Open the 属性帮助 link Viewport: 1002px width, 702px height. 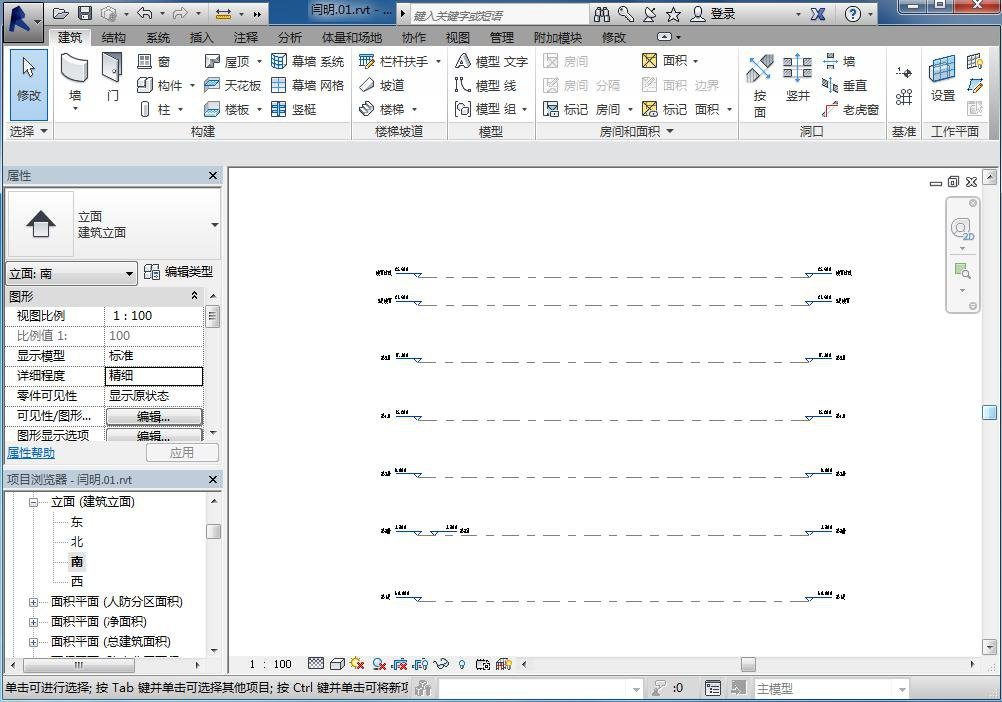click(x=31, y=453)
